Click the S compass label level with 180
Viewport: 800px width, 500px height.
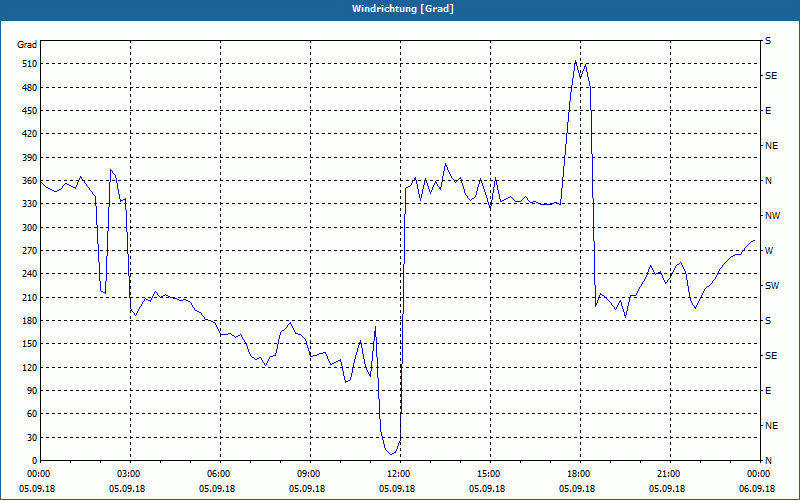tap(768, 321)
